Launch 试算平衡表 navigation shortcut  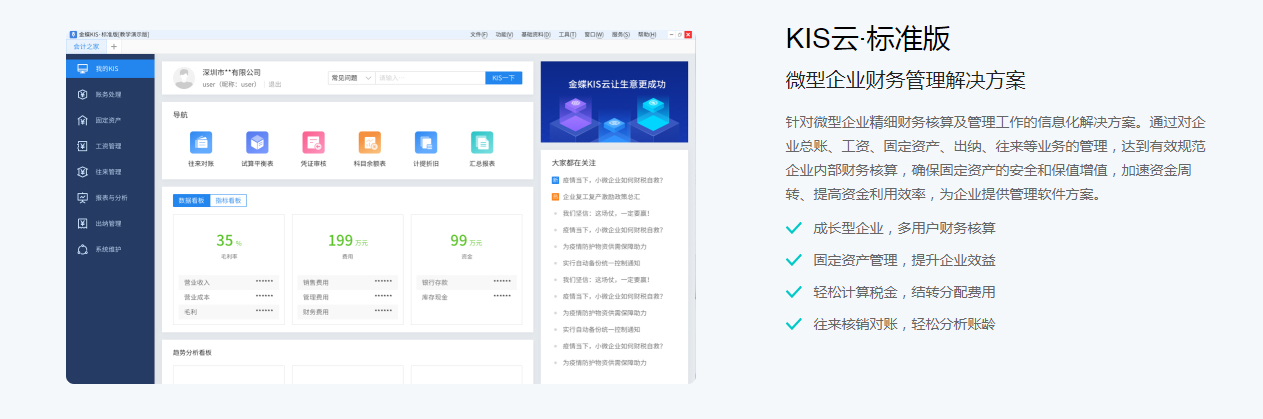257,148
